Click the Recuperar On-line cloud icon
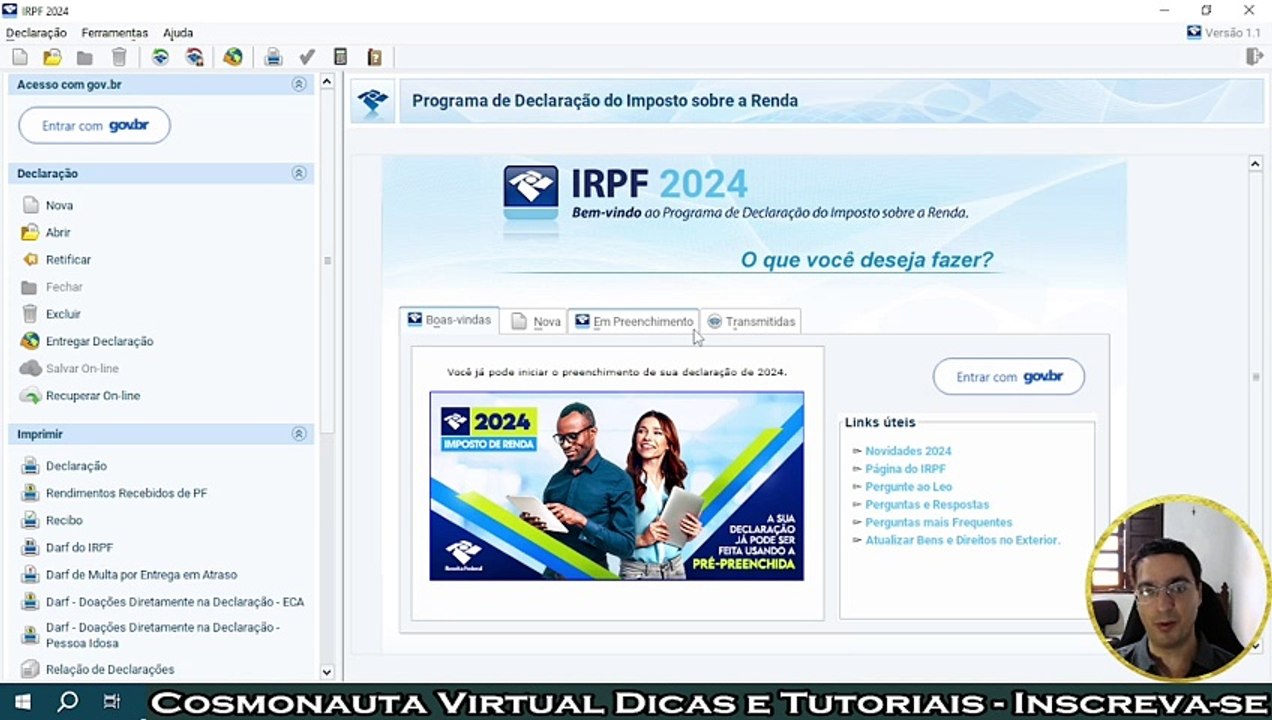Image resolution: width=1272 pixels, height=720 pixels. click(30, 396)
